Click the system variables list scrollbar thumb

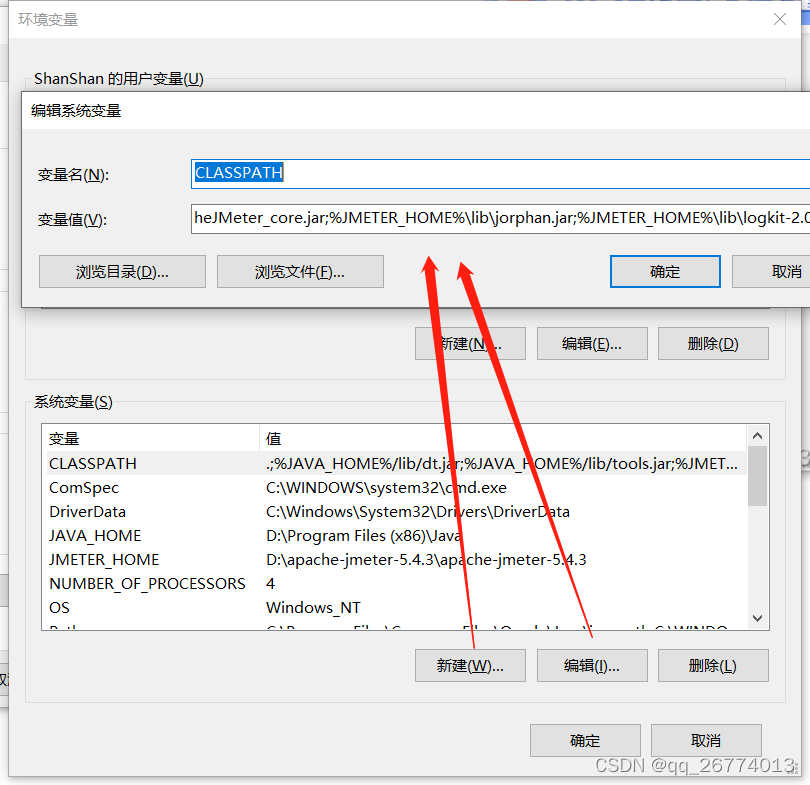(757, 476)
